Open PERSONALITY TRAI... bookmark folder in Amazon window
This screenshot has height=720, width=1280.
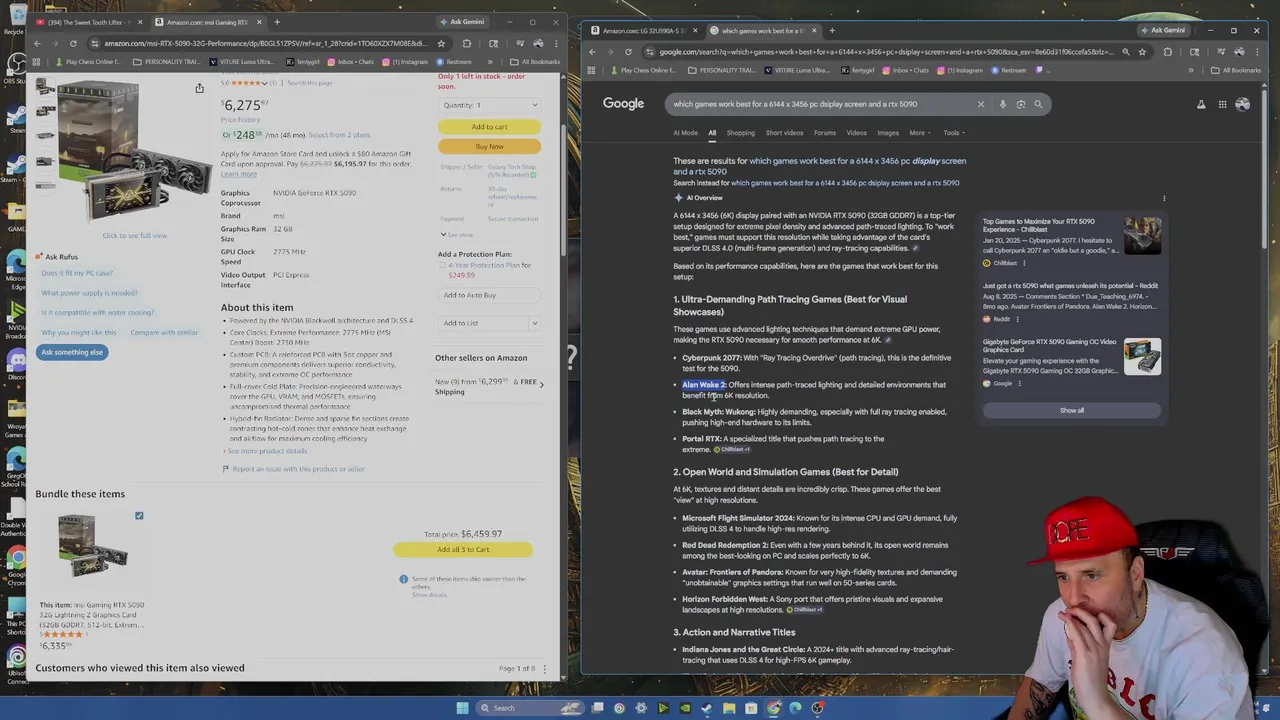coord(166,62)
